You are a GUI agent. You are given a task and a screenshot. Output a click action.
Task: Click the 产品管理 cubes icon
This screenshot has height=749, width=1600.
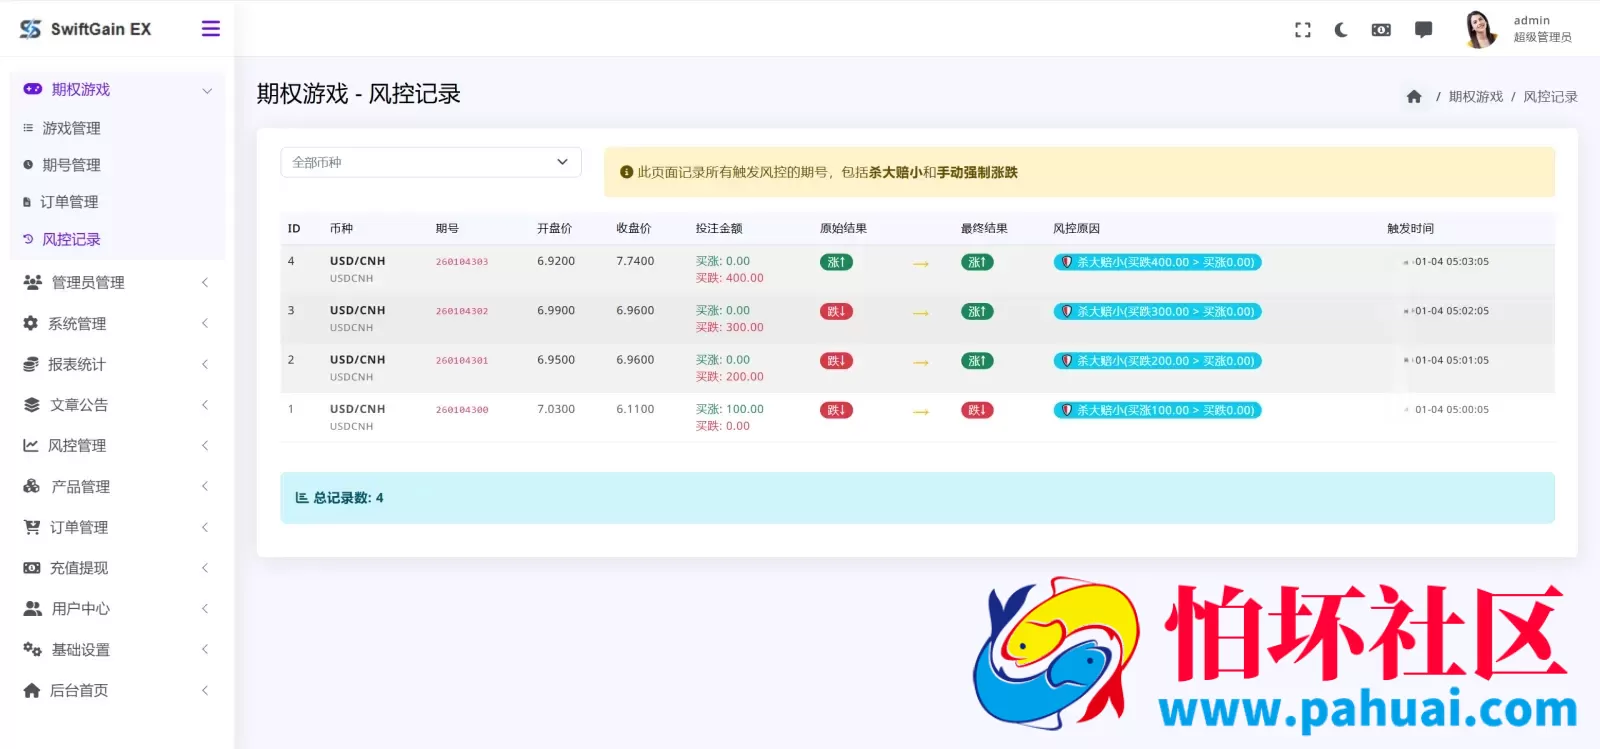(x=32, y=486)
